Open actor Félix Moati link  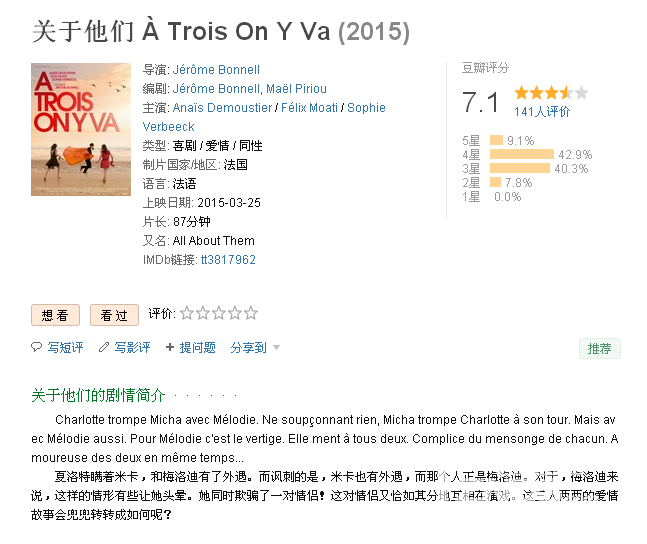point(309,108)
